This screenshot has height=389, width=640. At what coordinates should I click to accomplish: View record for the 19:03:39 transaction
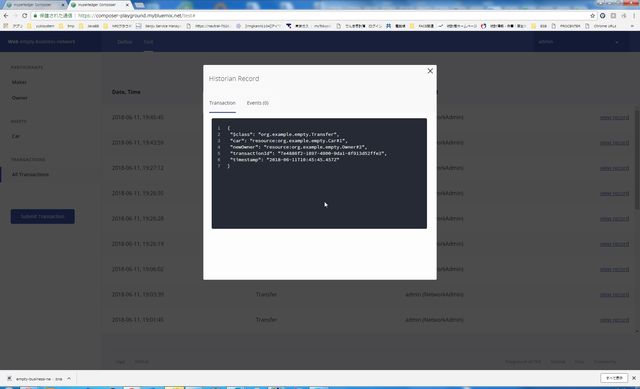click(614, 295)
